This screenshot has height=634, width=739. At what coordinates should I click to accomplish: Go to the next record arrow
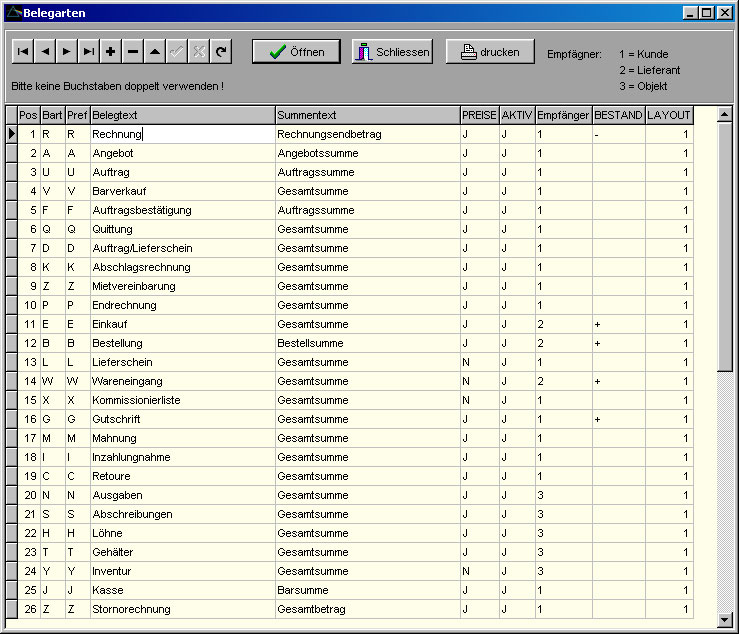66,51
